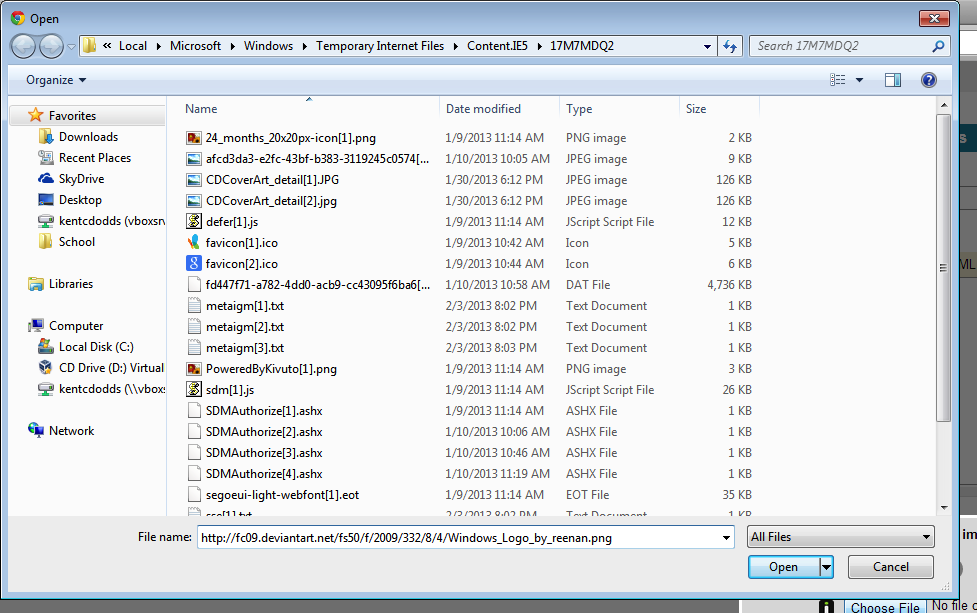The image size is (977, 613).
Task: Open the File name history dropdown arrow
Action: [727, 538]
